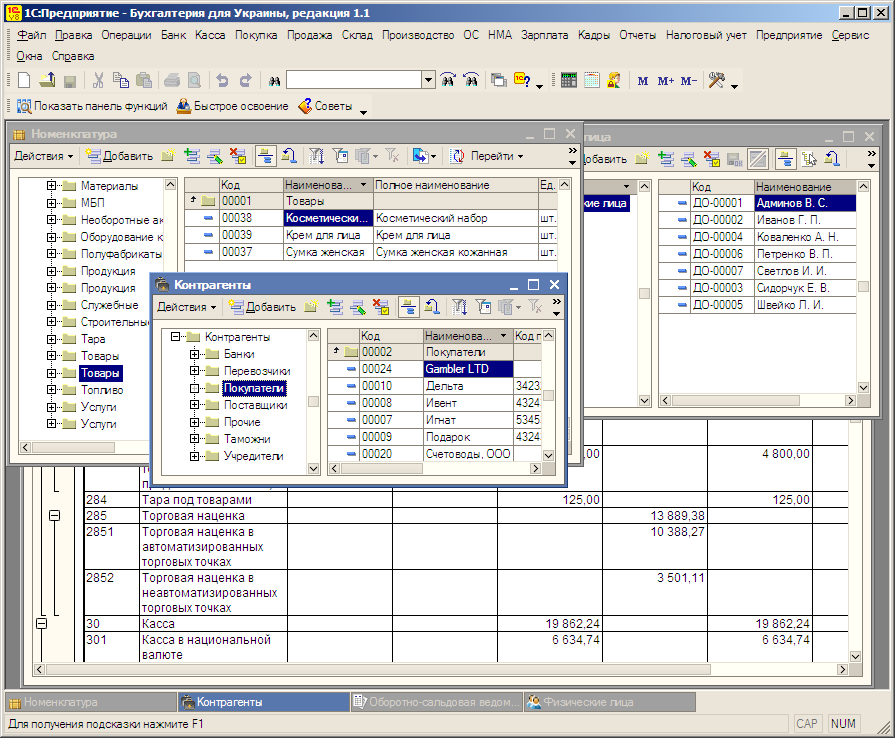Click the M+ memory button

pyautogui.click(x=666, y=81)
